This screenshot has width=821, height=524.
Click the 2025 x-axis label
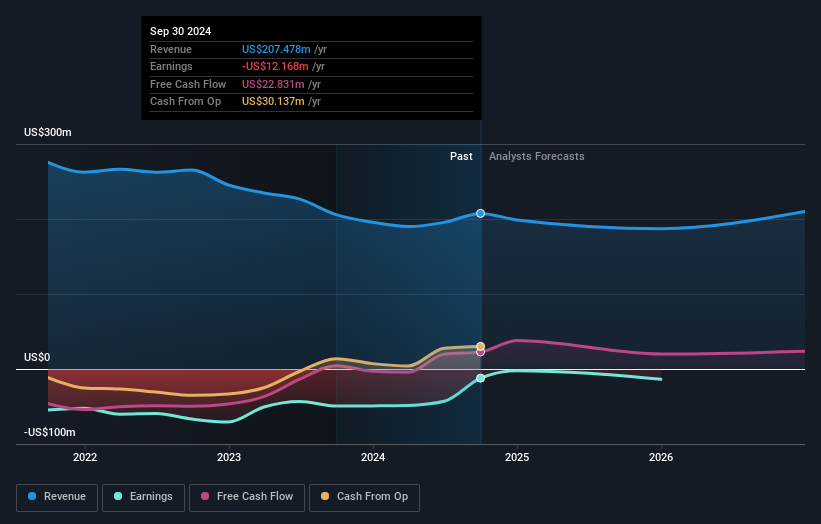coord(517,458)
